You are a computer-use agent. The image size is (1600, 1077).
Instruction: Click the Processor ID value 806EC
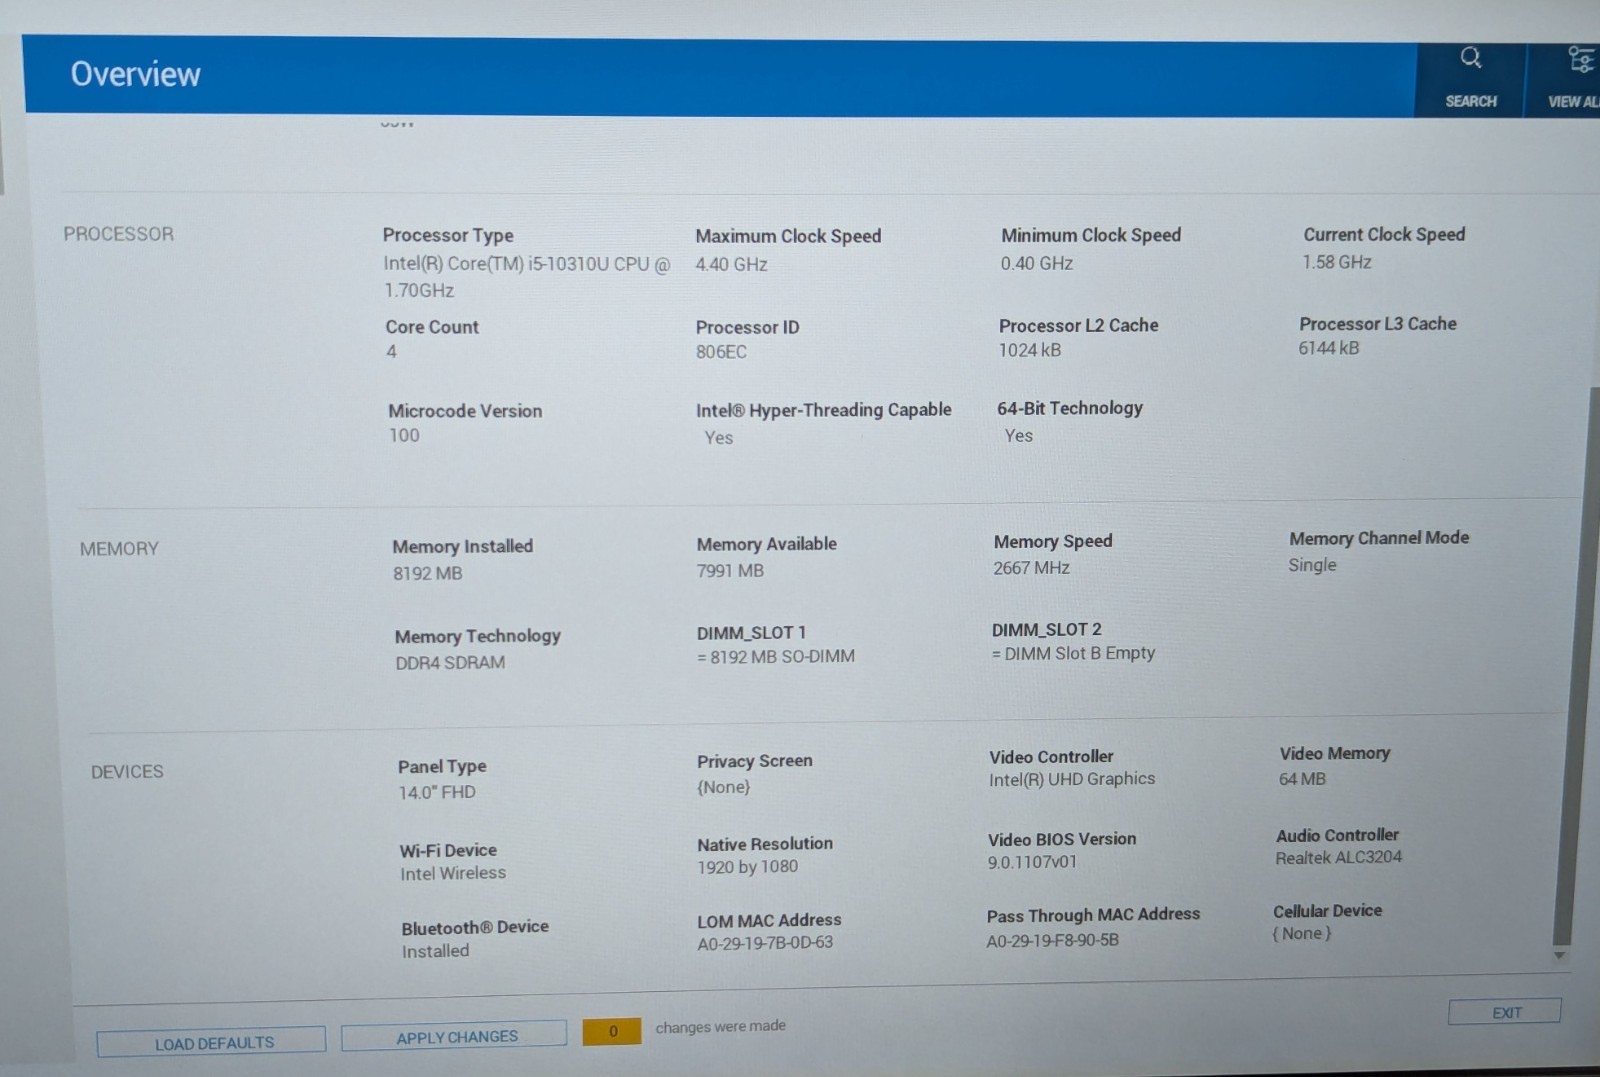tap(721, 352)
